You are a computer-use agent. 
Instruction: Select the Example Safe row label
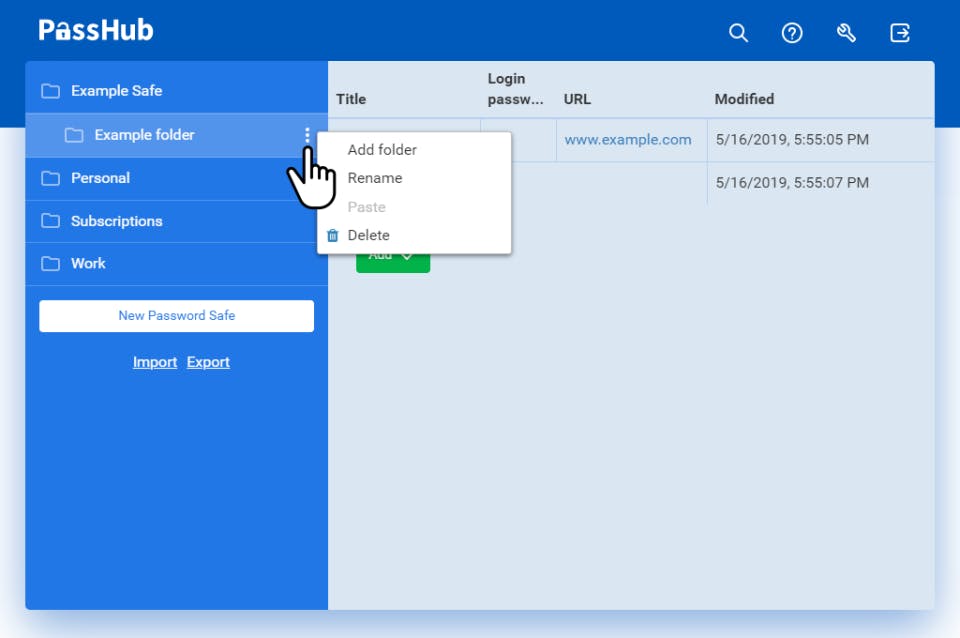116,91
